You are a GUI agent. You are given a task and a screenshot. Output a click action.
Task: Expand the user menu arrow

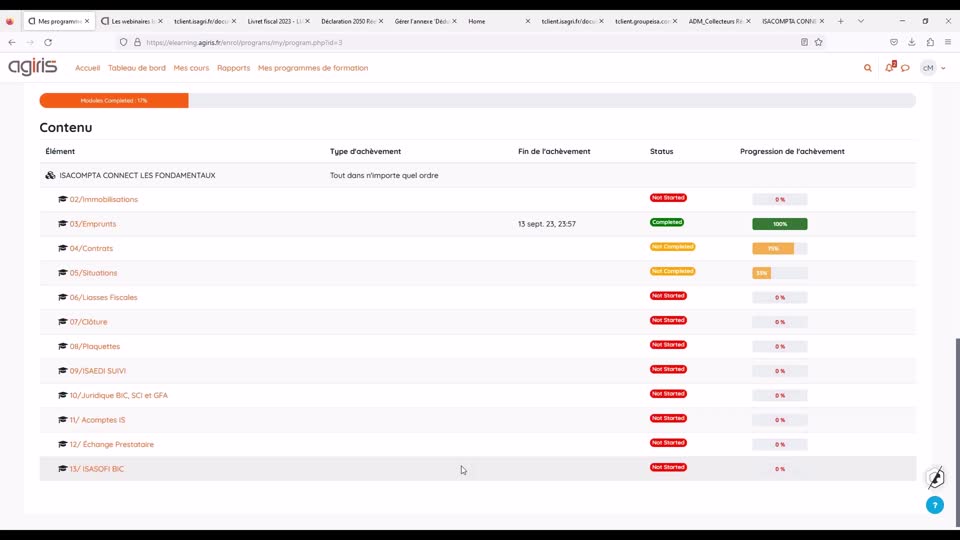943,68
